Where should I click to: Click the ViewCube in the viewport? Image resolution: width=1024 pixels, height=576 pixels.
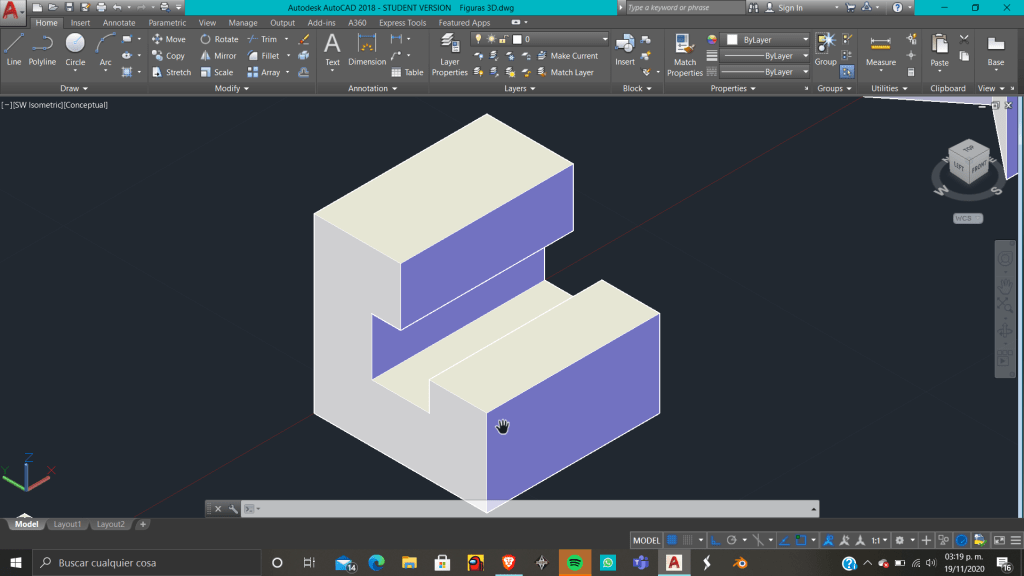[968, 163]
